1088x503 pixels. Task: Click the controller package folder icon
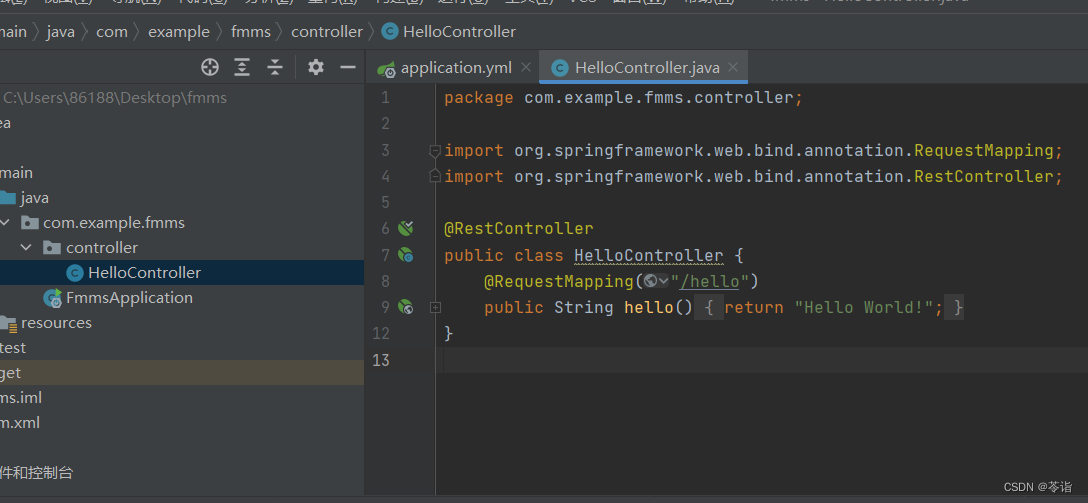51,248
